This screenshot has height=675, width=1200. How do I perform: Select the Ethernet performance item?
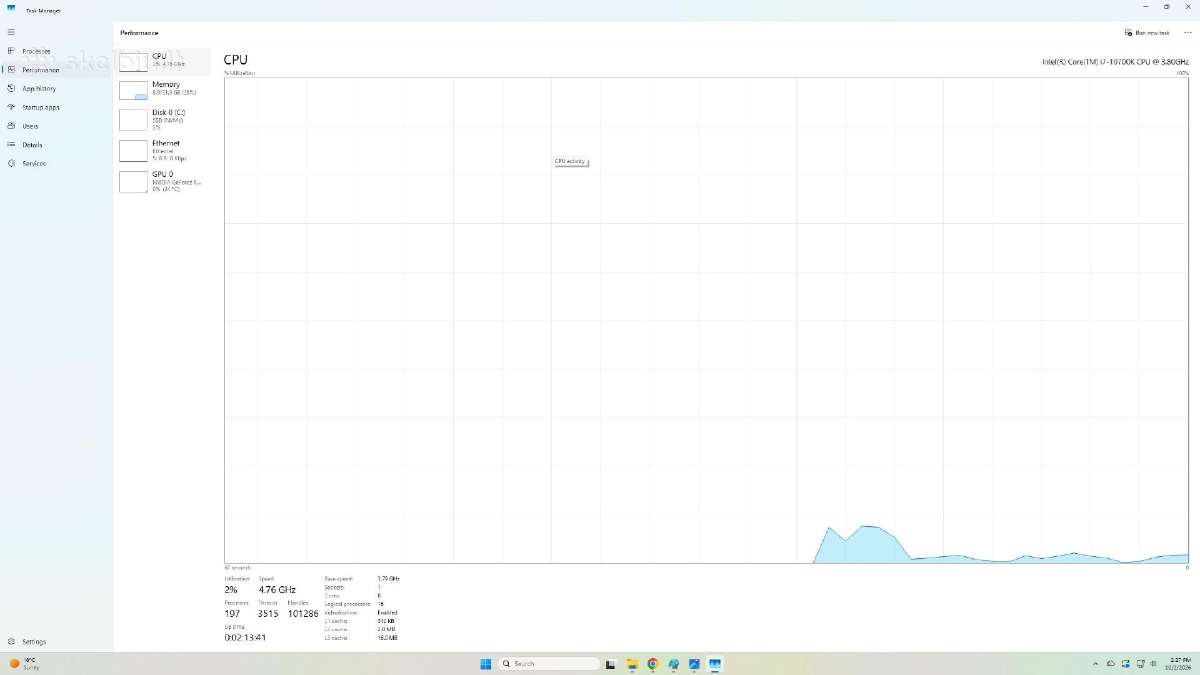click(x=164, y=151)
